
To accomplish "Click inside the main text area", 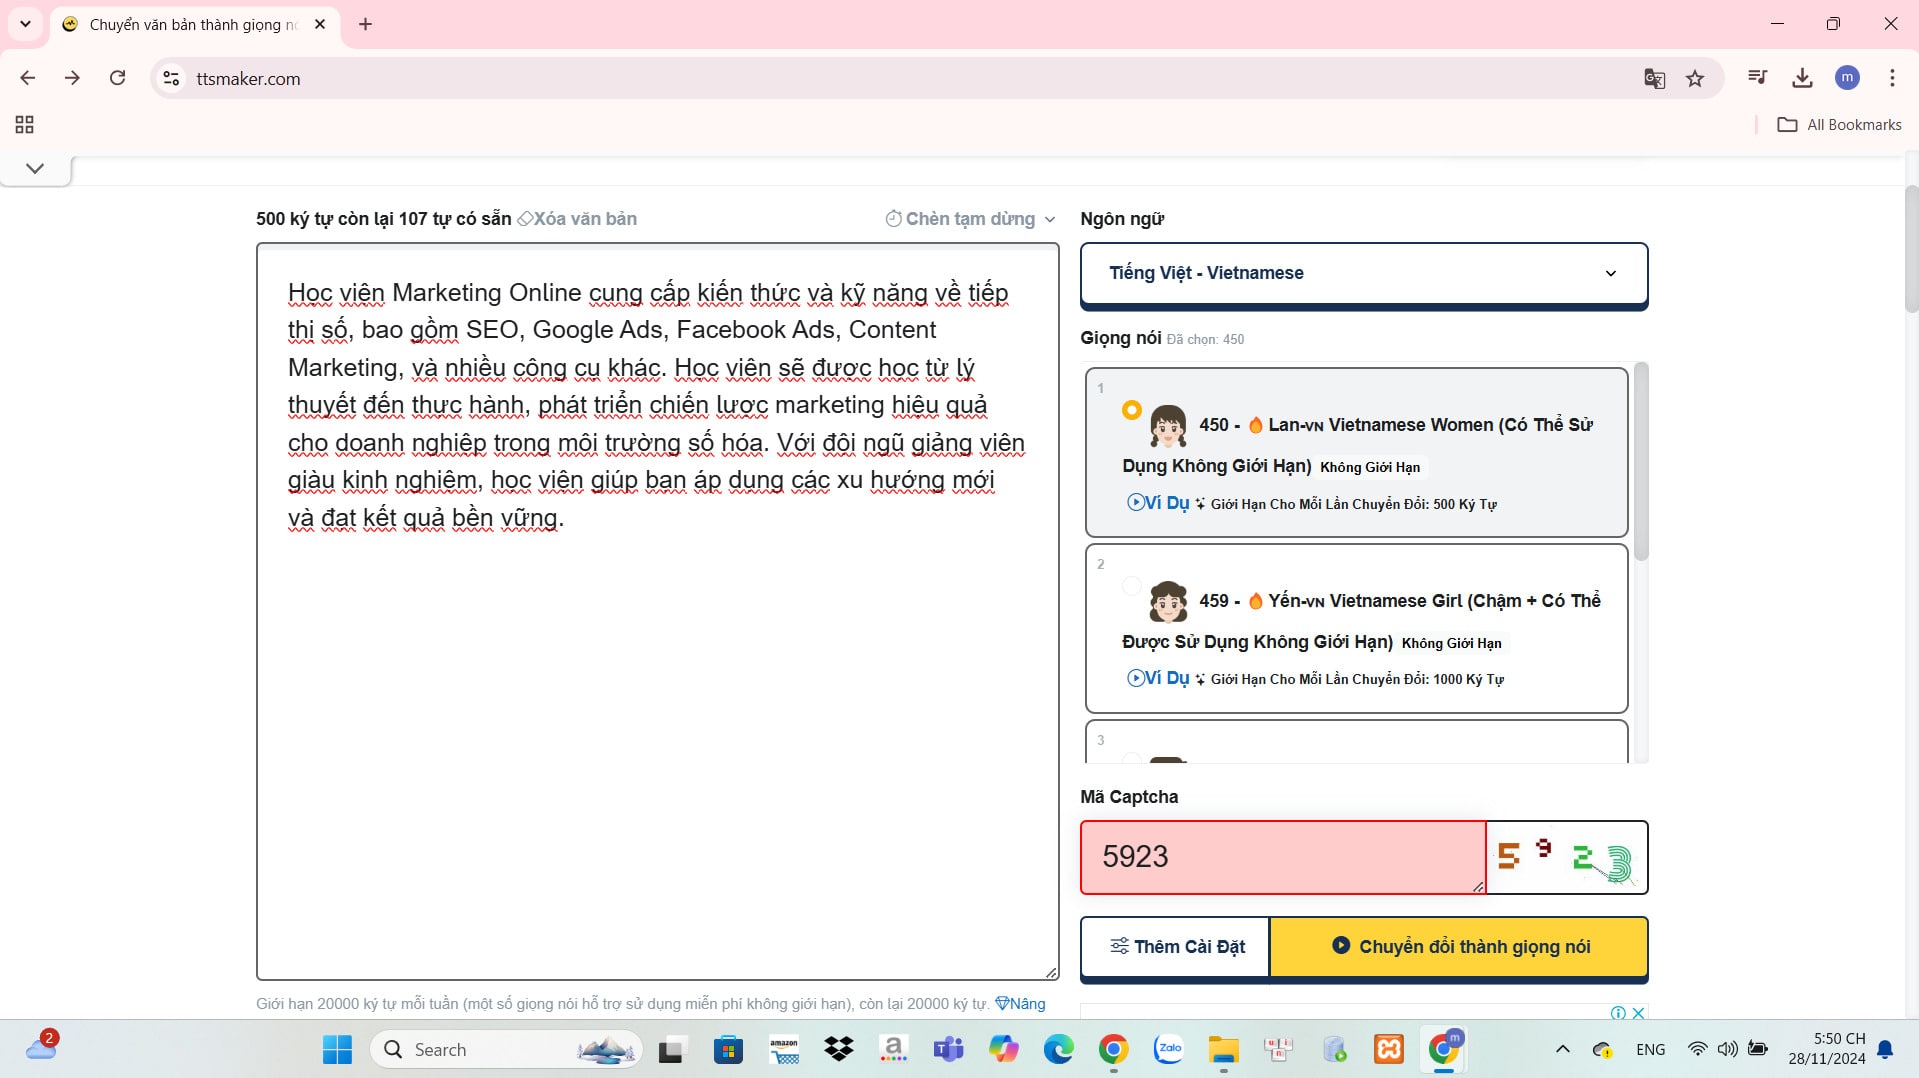I will [657, 611].
